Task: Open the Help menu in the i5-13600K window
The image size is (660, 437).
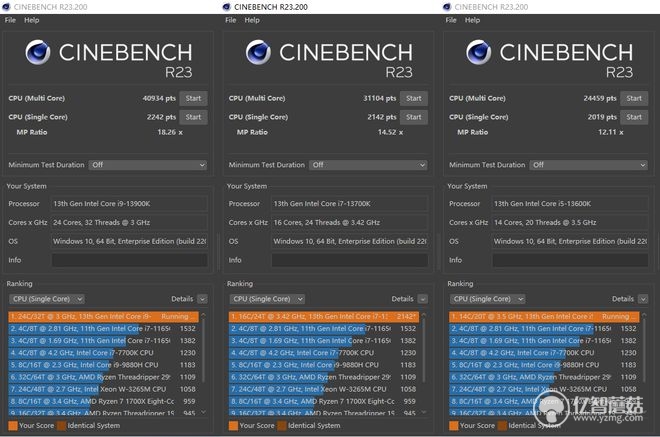Action: tap(472, 20)
